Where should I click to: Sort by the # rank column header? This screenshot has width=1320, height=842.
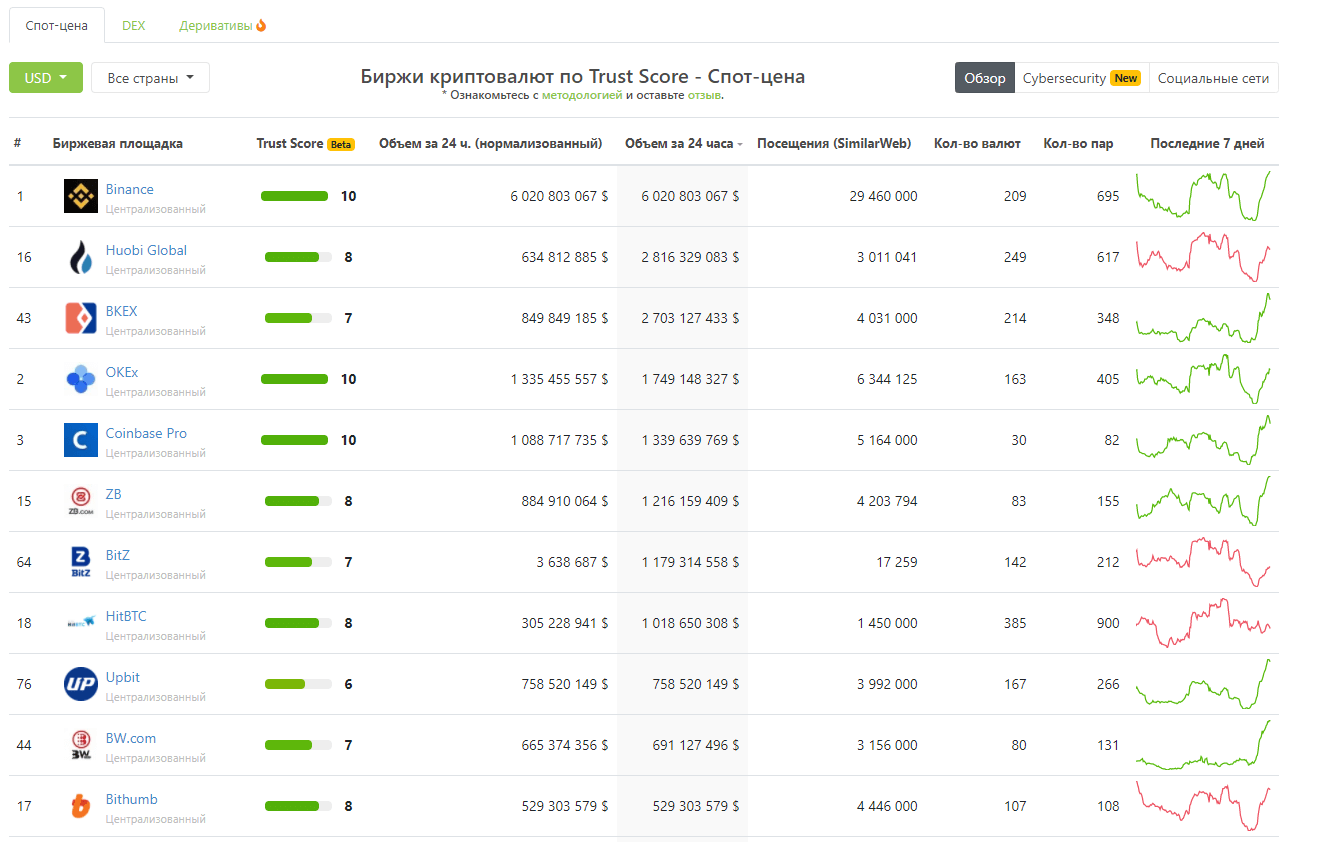click(x=18, y=144)
